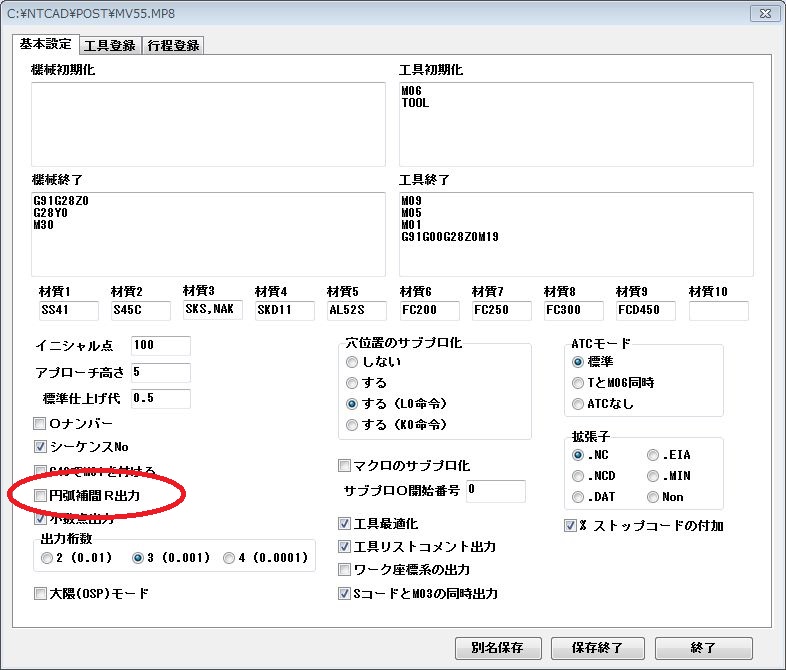The width and height of the screenshot is (786, 670).
Task: Switch to the 工具登録 tab
Action: [110, 45]
